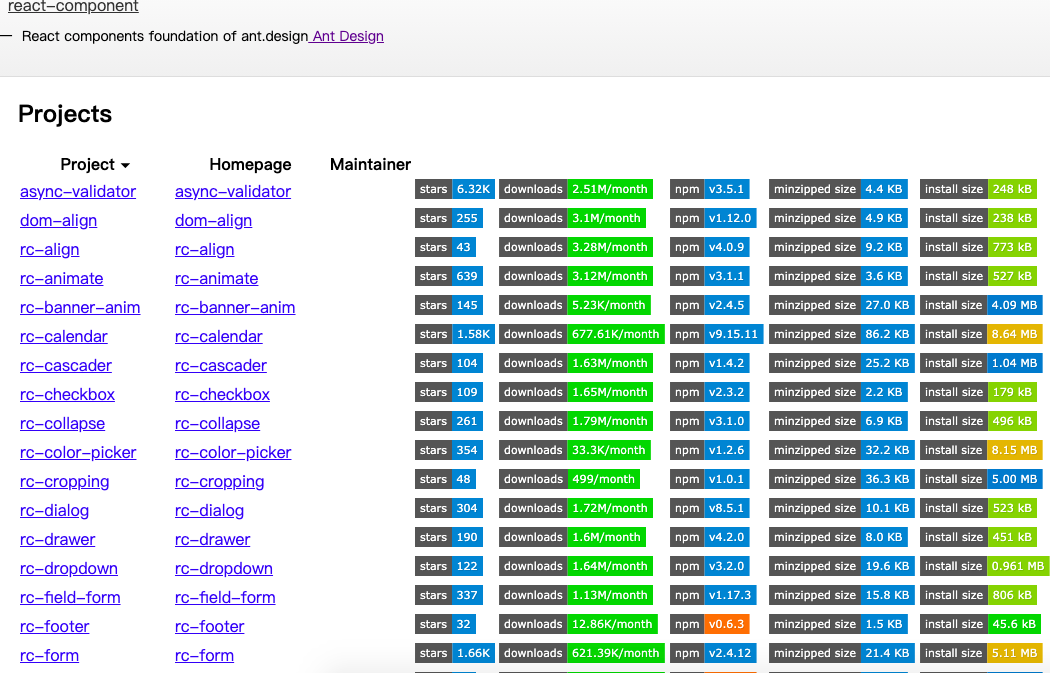
Task: Click the stars 190 badge
Action: (449, 537)
